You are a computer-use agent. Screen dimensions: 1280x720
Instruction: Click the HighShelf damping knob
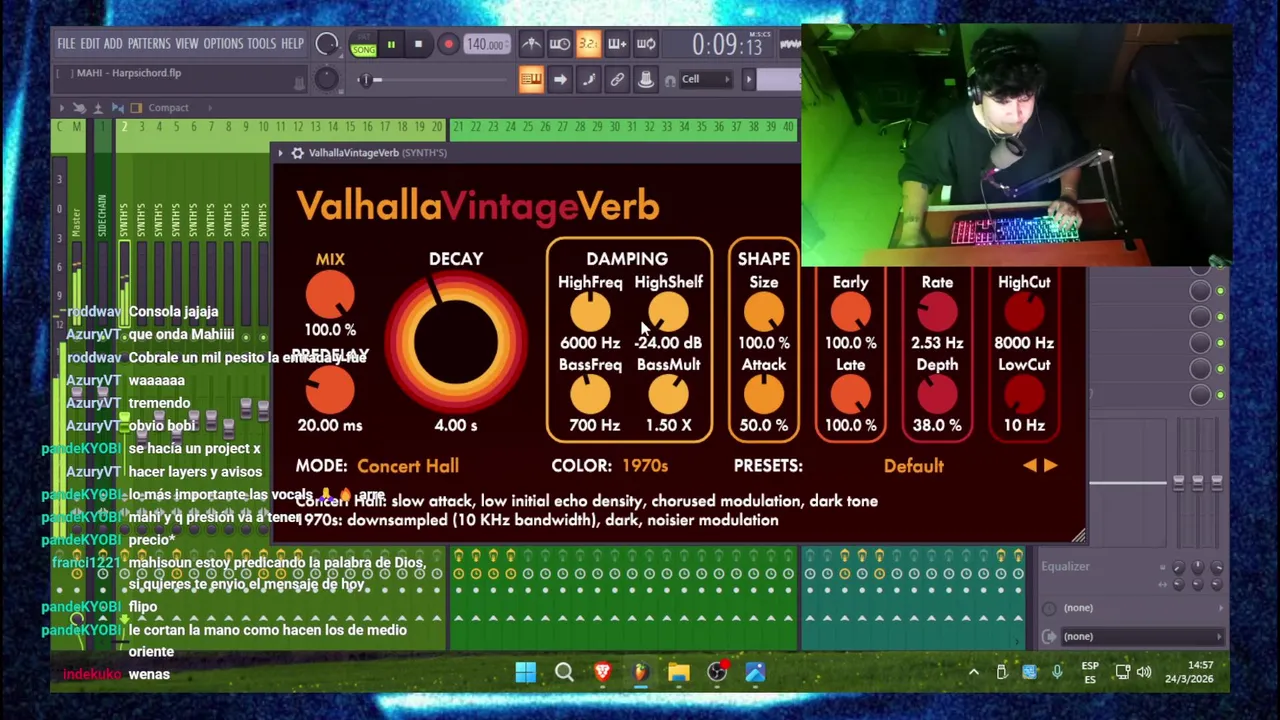click(x=668, y=314)
